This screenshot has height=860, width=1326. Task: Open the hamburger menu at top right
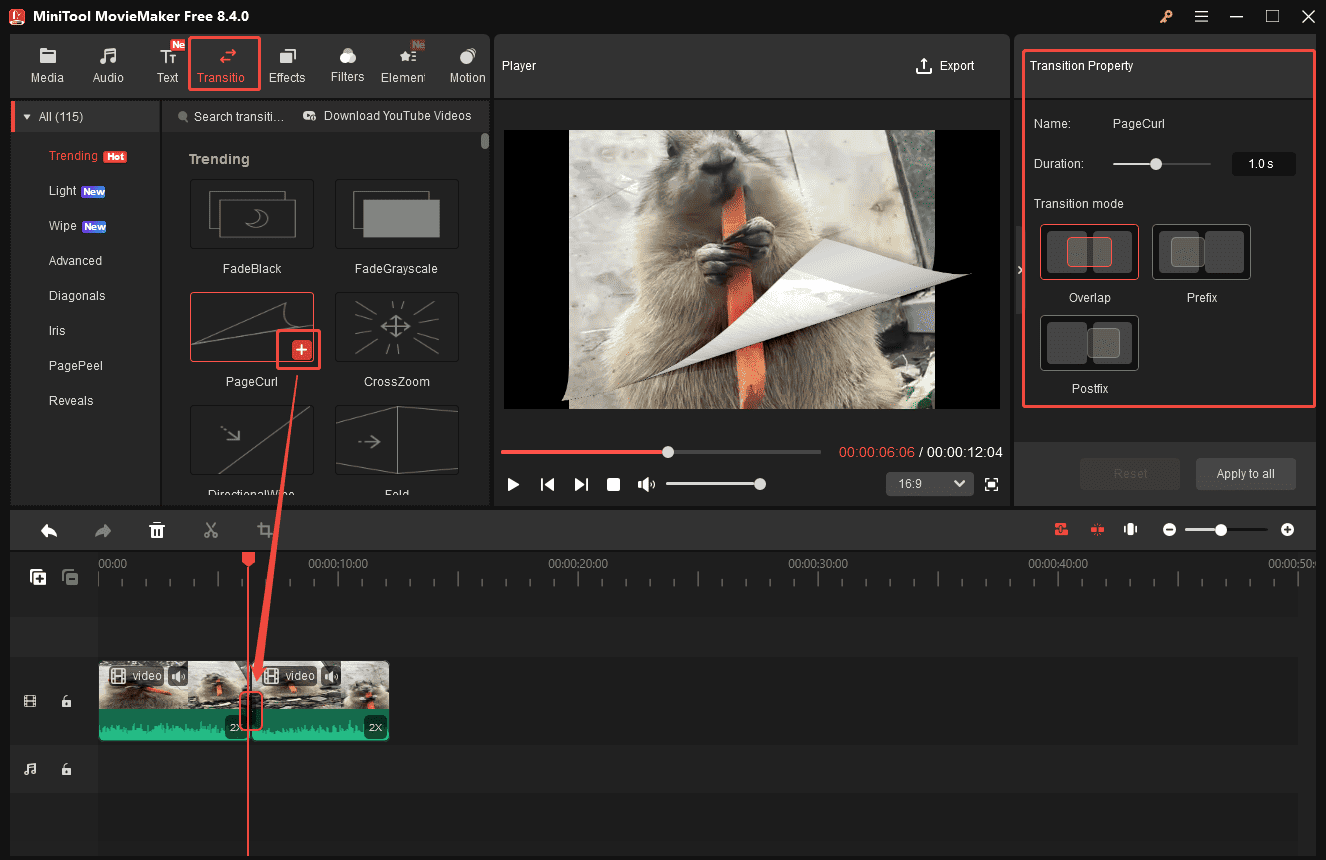coord(1201,16)
